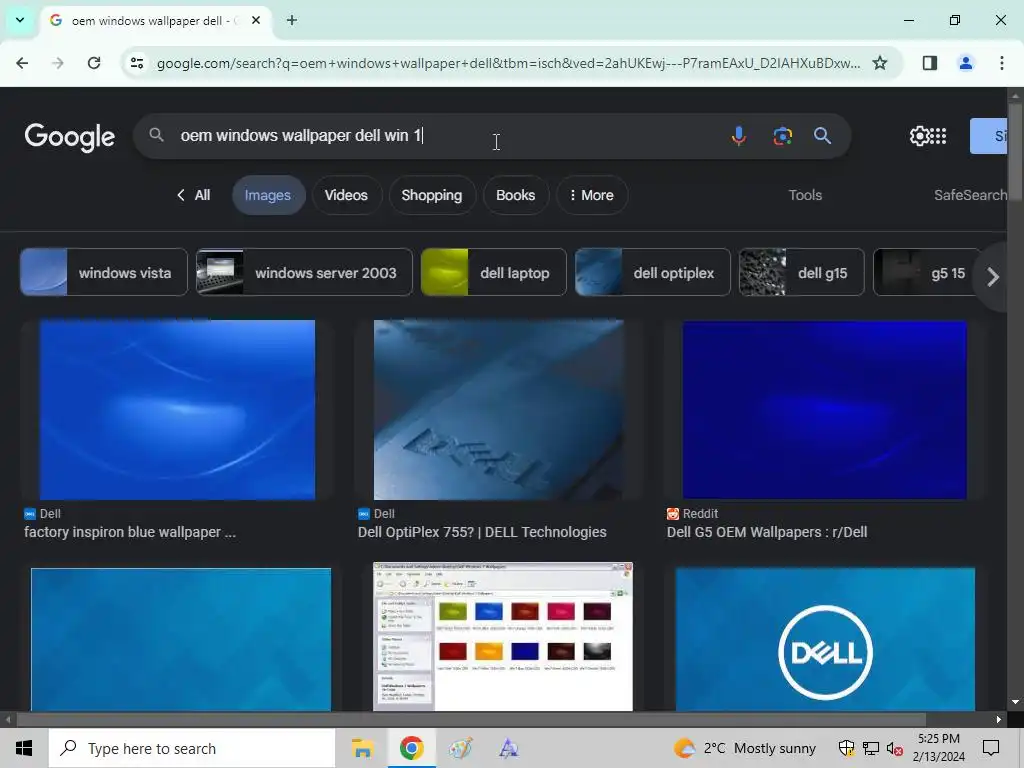1024x768 pixels.
Task: Filter by windows vista chip
Action: pos(104,272)
